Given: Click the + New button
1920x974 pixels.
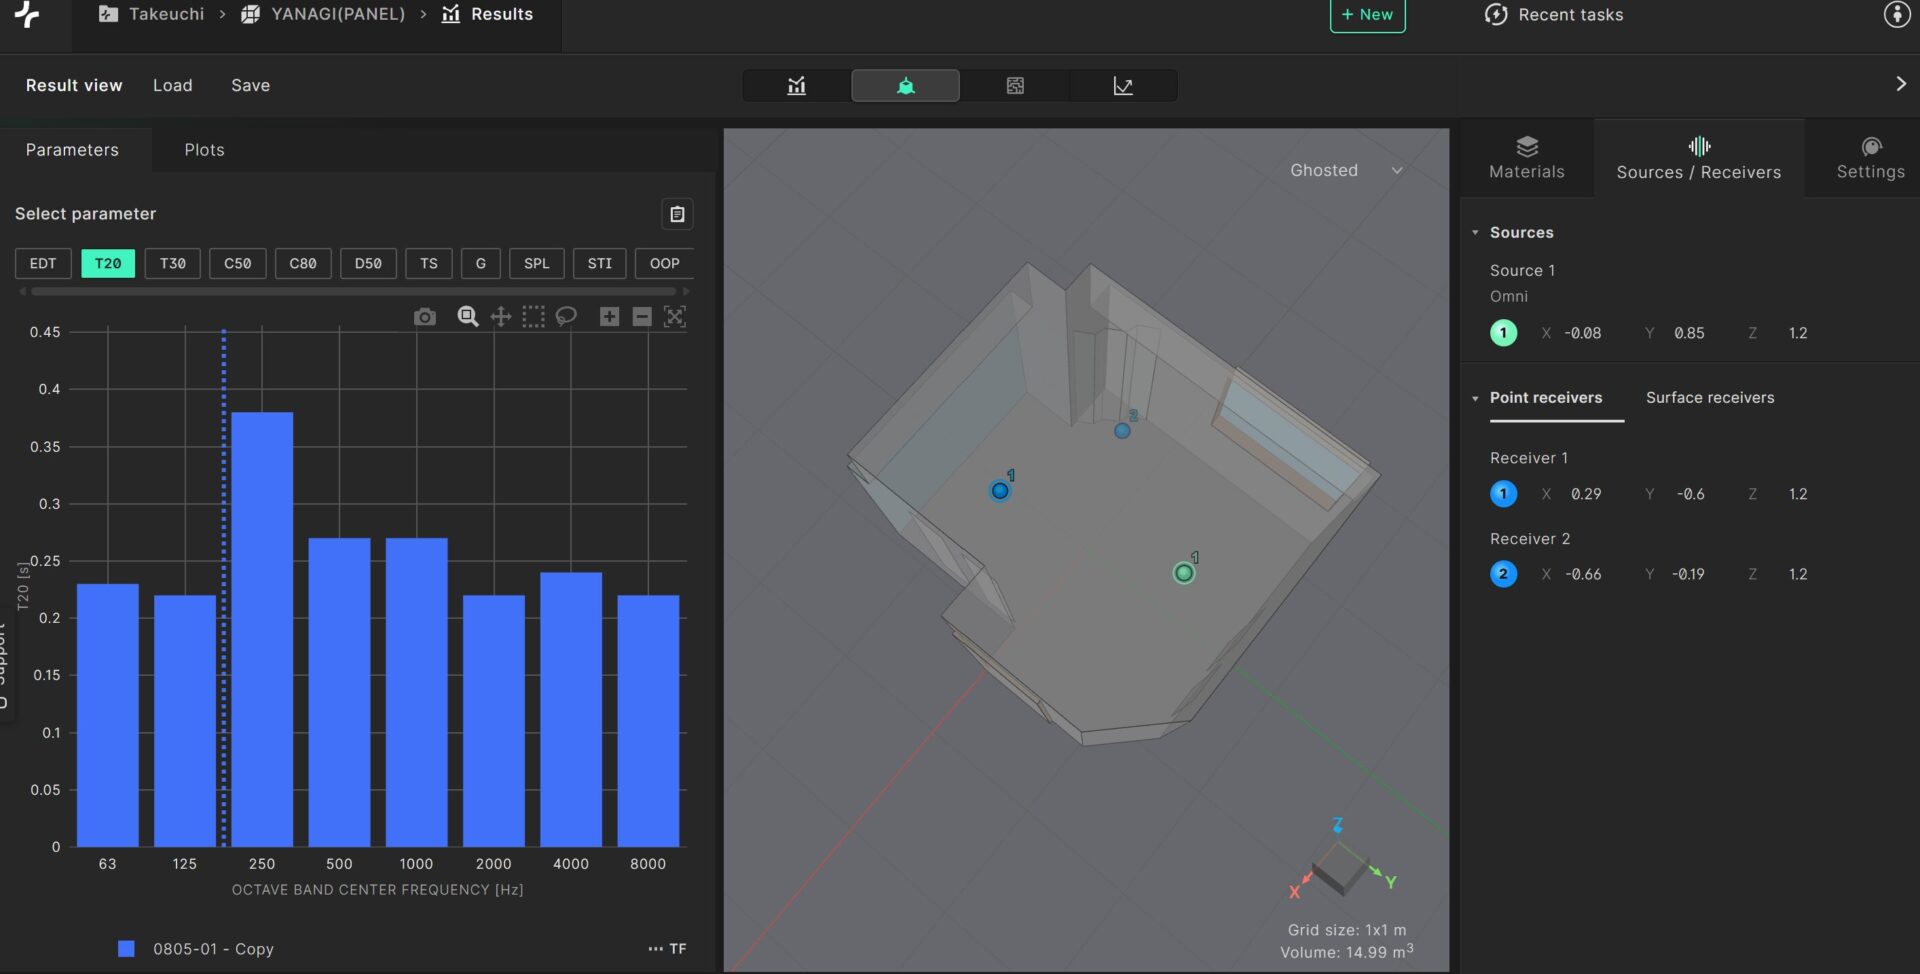Looking at the screenshot, I should (x=1367, y=15).
